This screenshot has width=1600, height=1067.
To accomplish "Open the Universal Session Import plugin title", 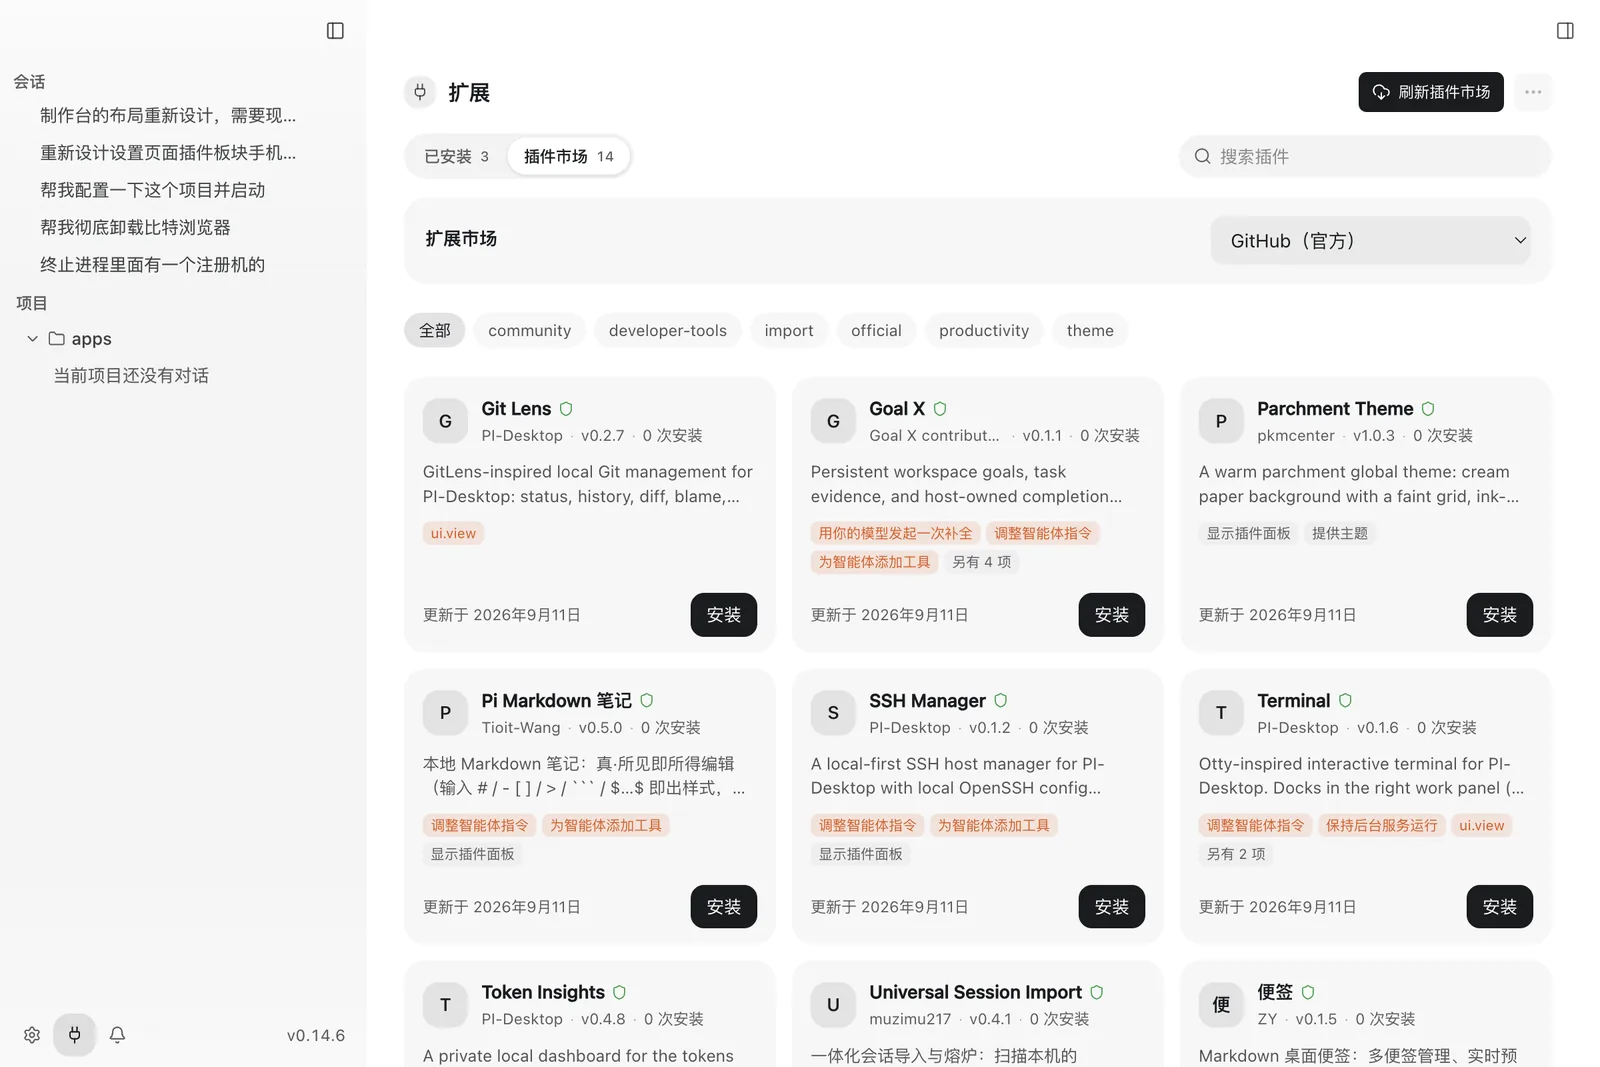I will [x=975, y=993].
